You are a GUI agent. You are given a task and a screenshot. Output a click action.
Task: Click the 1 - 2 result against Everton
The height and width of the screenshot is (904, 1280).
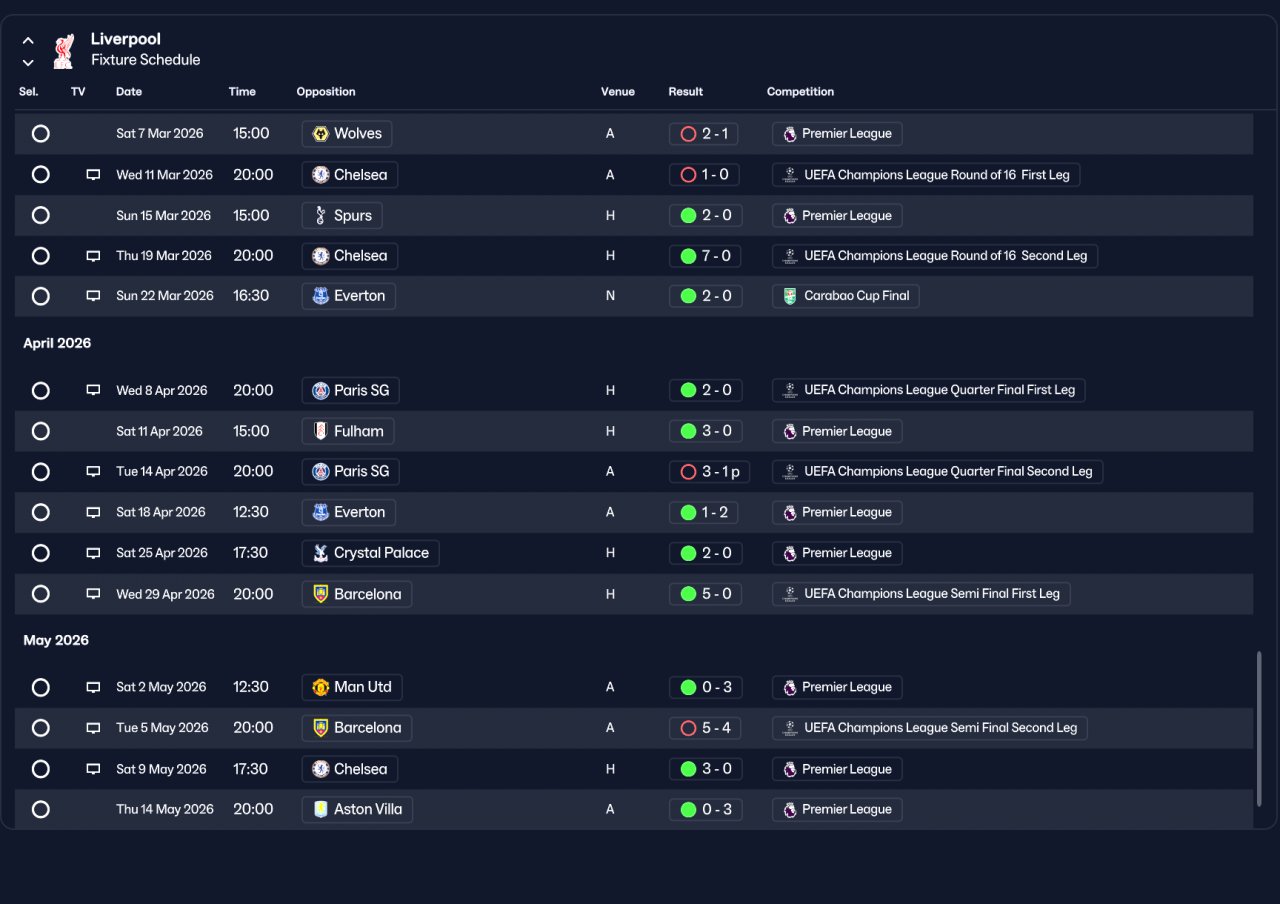(706, 512)
